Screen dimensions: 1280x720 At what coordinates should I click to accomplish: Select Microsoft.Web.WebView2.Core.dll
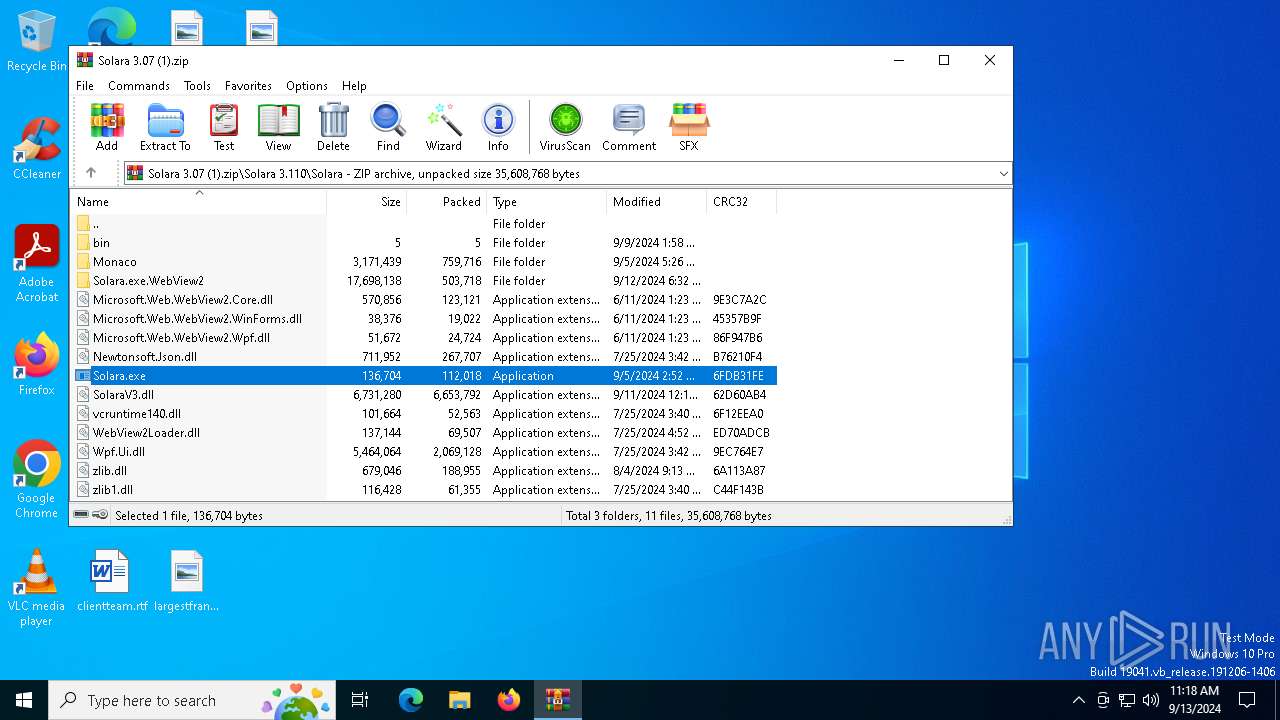[x=425, y=300]
